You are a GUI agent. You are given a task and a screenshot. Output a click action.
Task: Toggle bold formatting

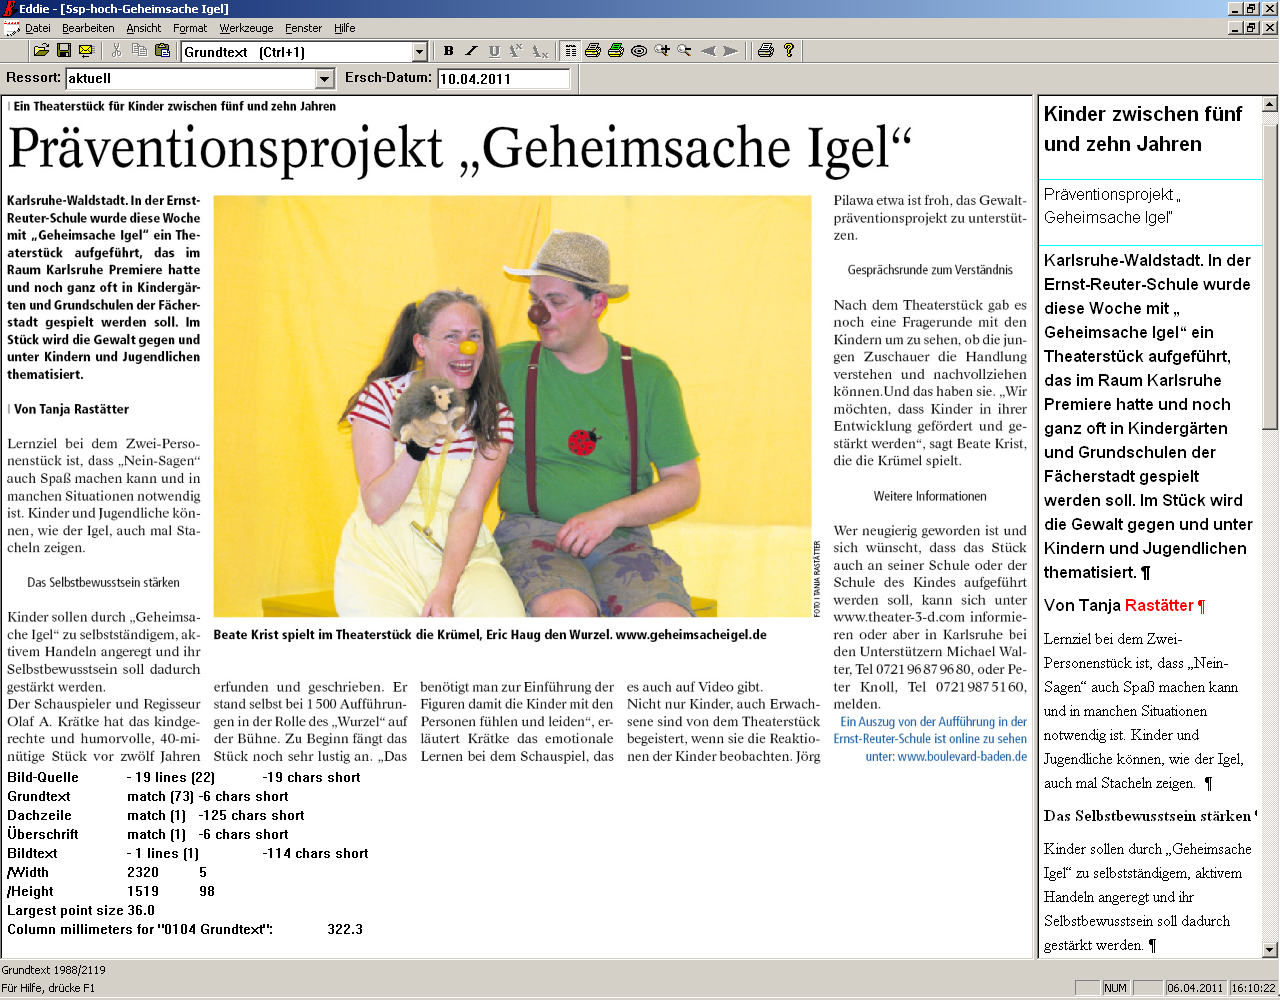[x=448, y=50]
